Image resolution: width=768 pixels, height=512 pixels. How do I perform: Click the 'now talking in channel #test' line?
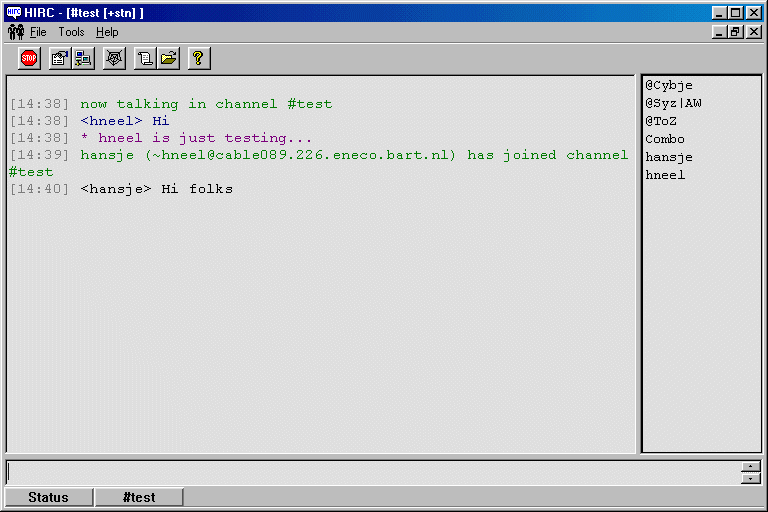pyautogui.click(x=206, y=104)
